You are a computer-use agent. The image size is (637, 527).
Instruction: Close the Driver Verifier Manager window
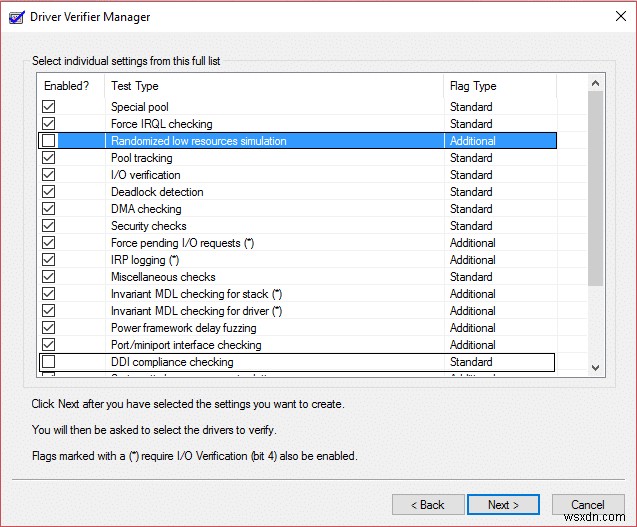pos(621,16)
